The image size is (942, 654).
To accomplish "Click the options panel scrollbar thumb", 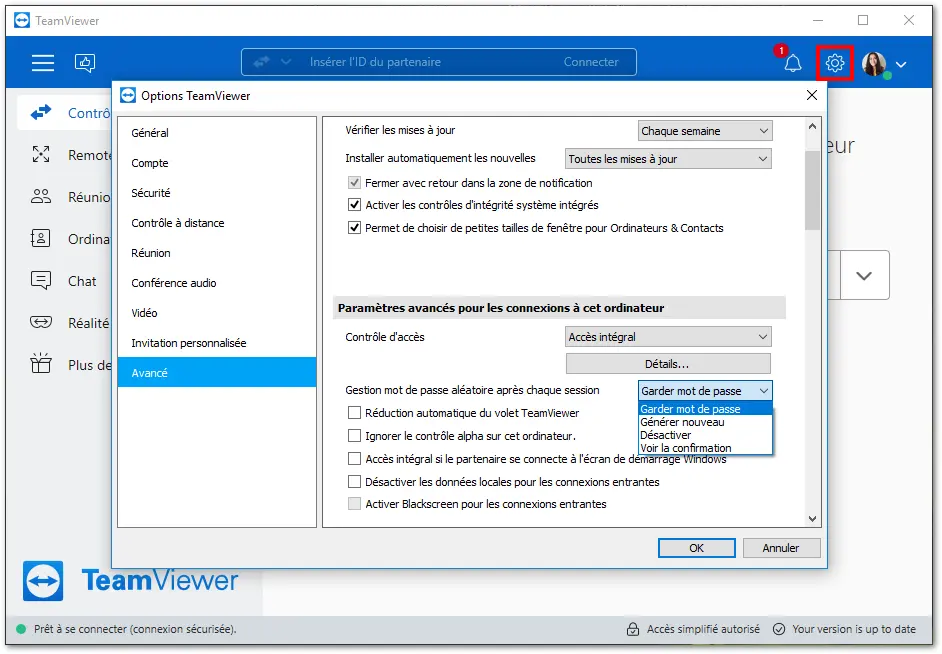I will 812,190.
